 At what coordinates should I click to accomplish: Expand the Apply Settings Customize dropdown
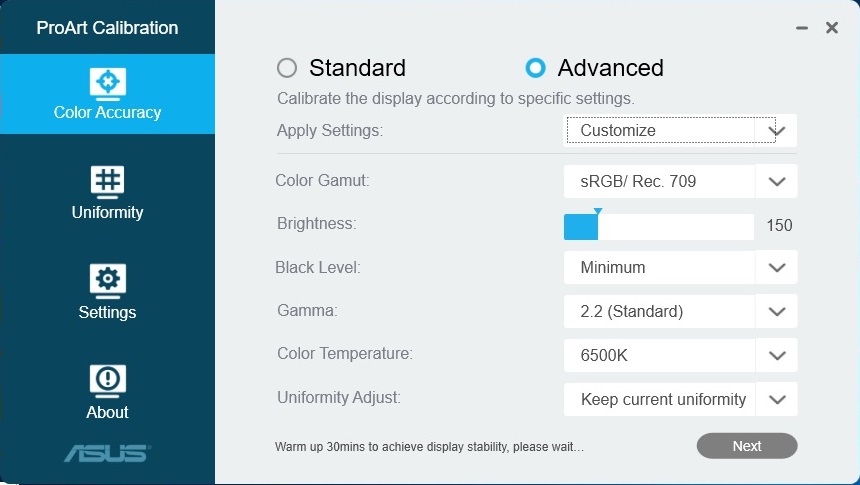(x=680, y=130)
